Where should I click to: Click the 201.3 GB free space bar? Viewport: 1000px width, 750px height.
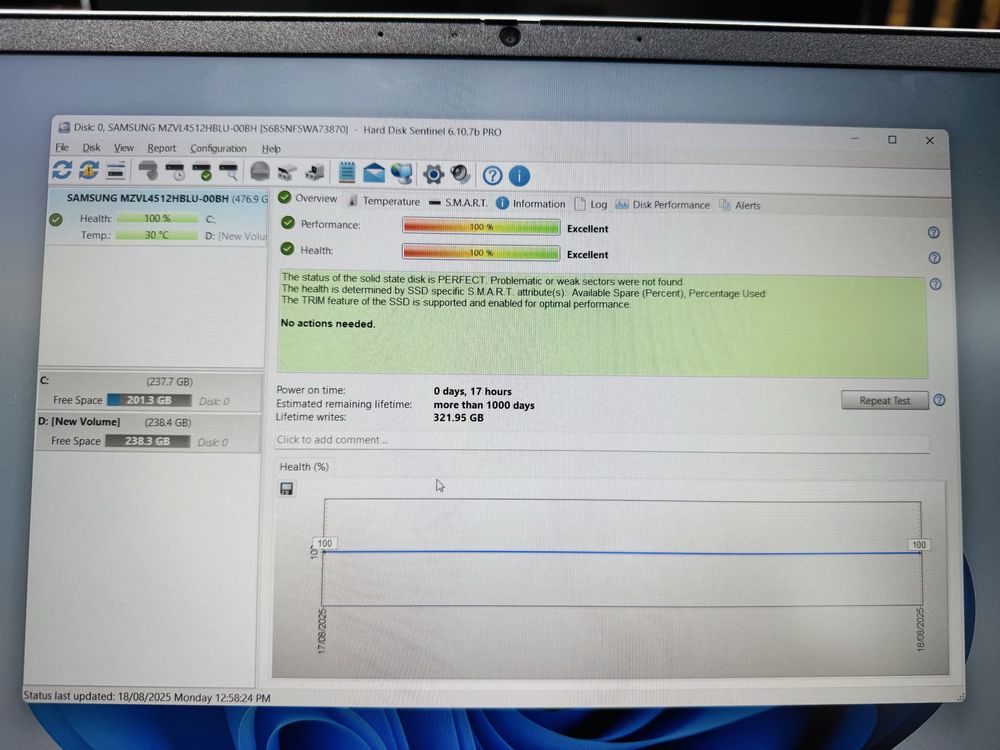149,401
